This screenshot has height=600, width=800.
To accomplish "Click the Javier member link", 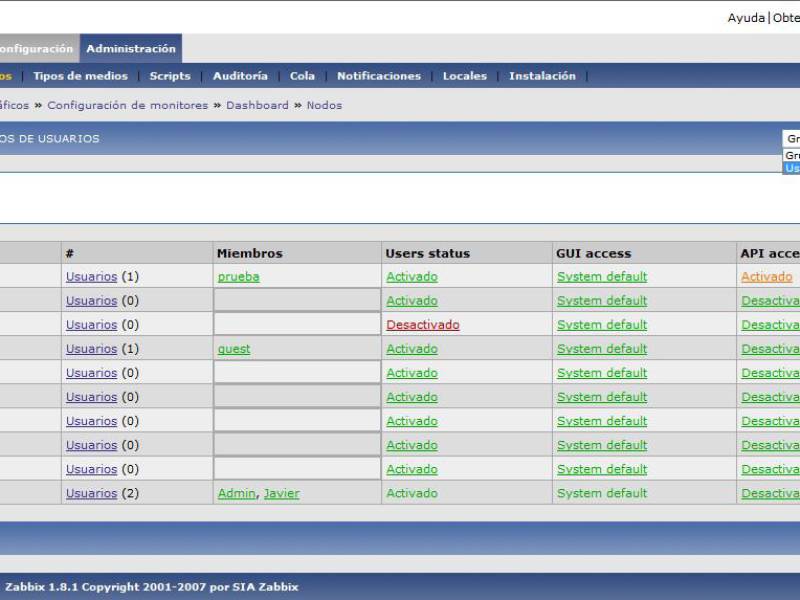I will click(x=281, y=493).
